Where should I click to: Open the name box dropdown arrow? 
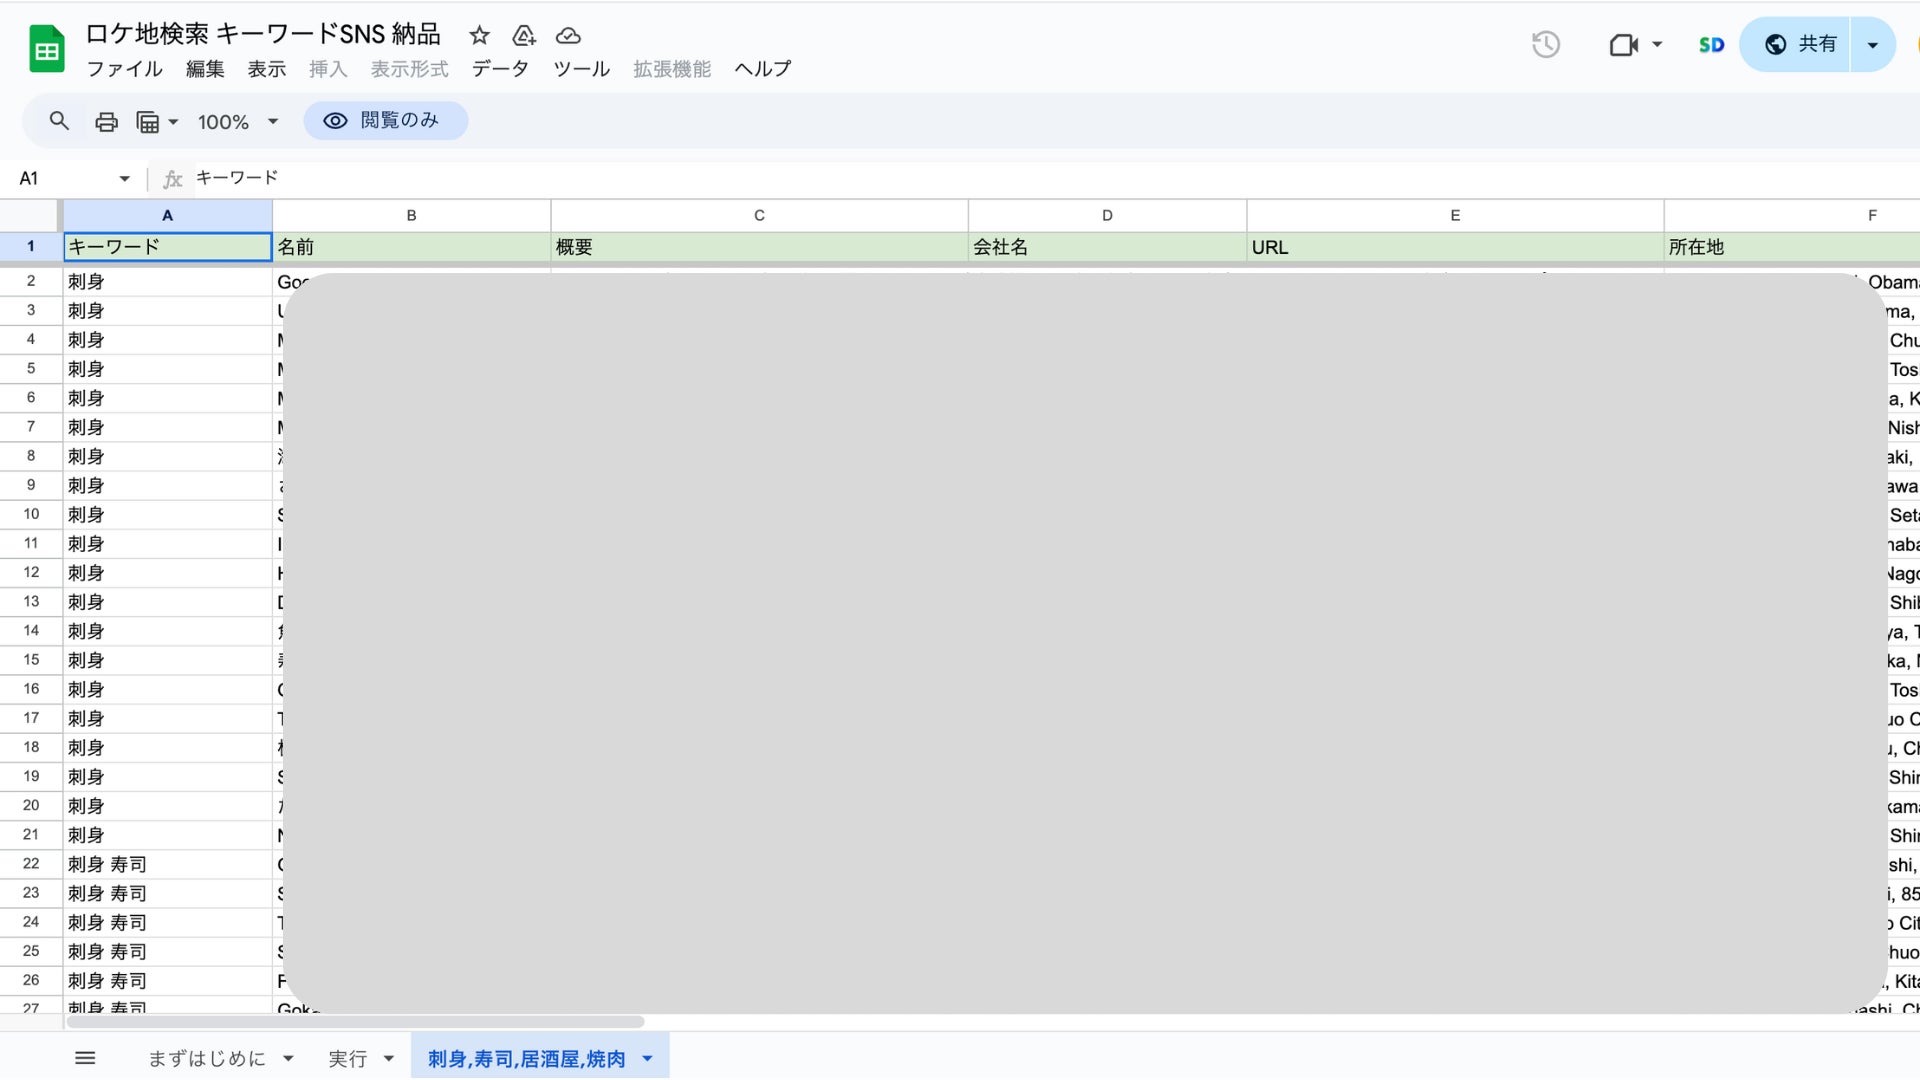124,179
